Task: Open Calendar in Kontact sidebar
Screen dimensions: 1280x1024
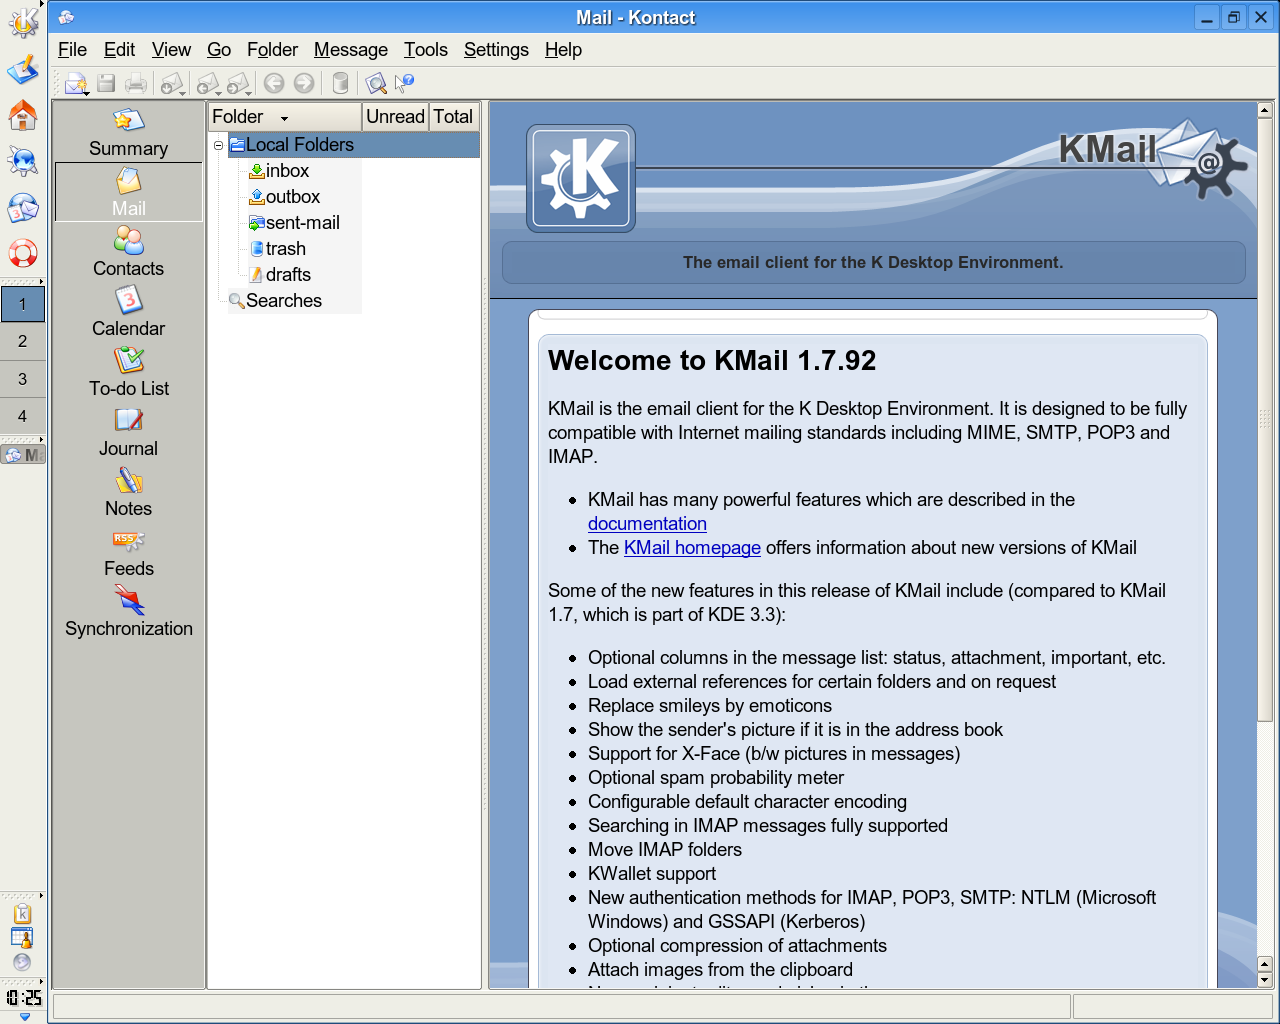Action: pos(128,312)
